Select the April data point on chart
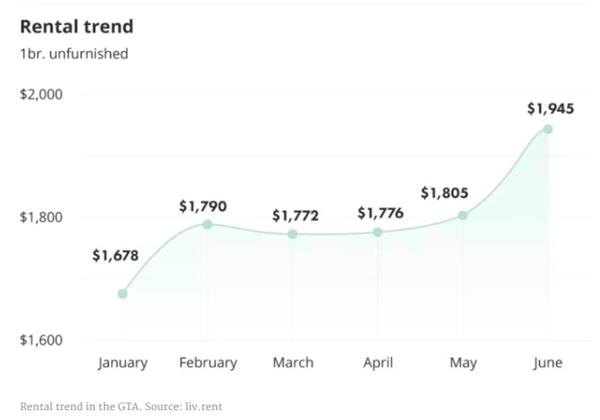The image size is (600, 420). tap(377, 232)
